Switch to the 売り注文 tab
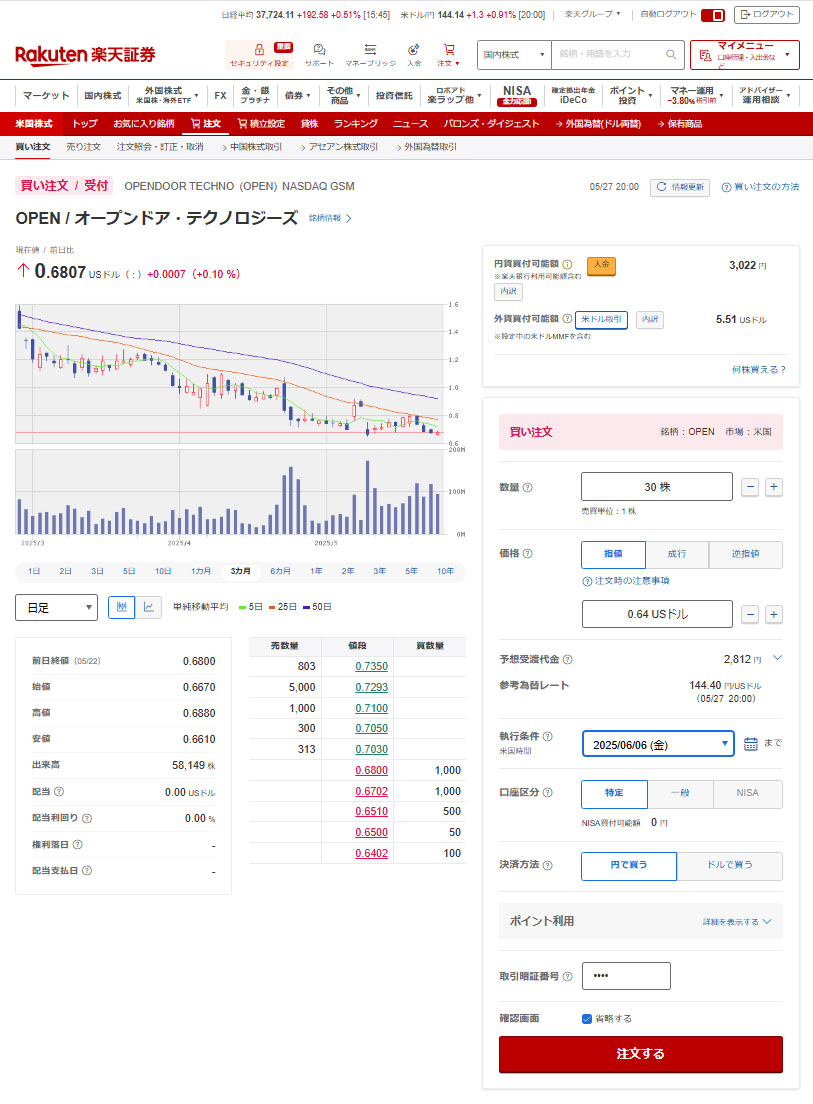The width and height of the screenshot is (813, 1104). pyautogui.click(x=83, y=147)
